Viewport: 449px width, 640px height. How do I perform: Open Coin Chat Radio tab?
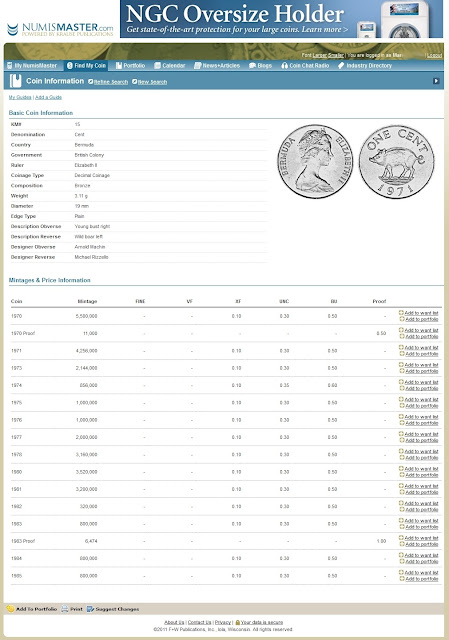305,65
